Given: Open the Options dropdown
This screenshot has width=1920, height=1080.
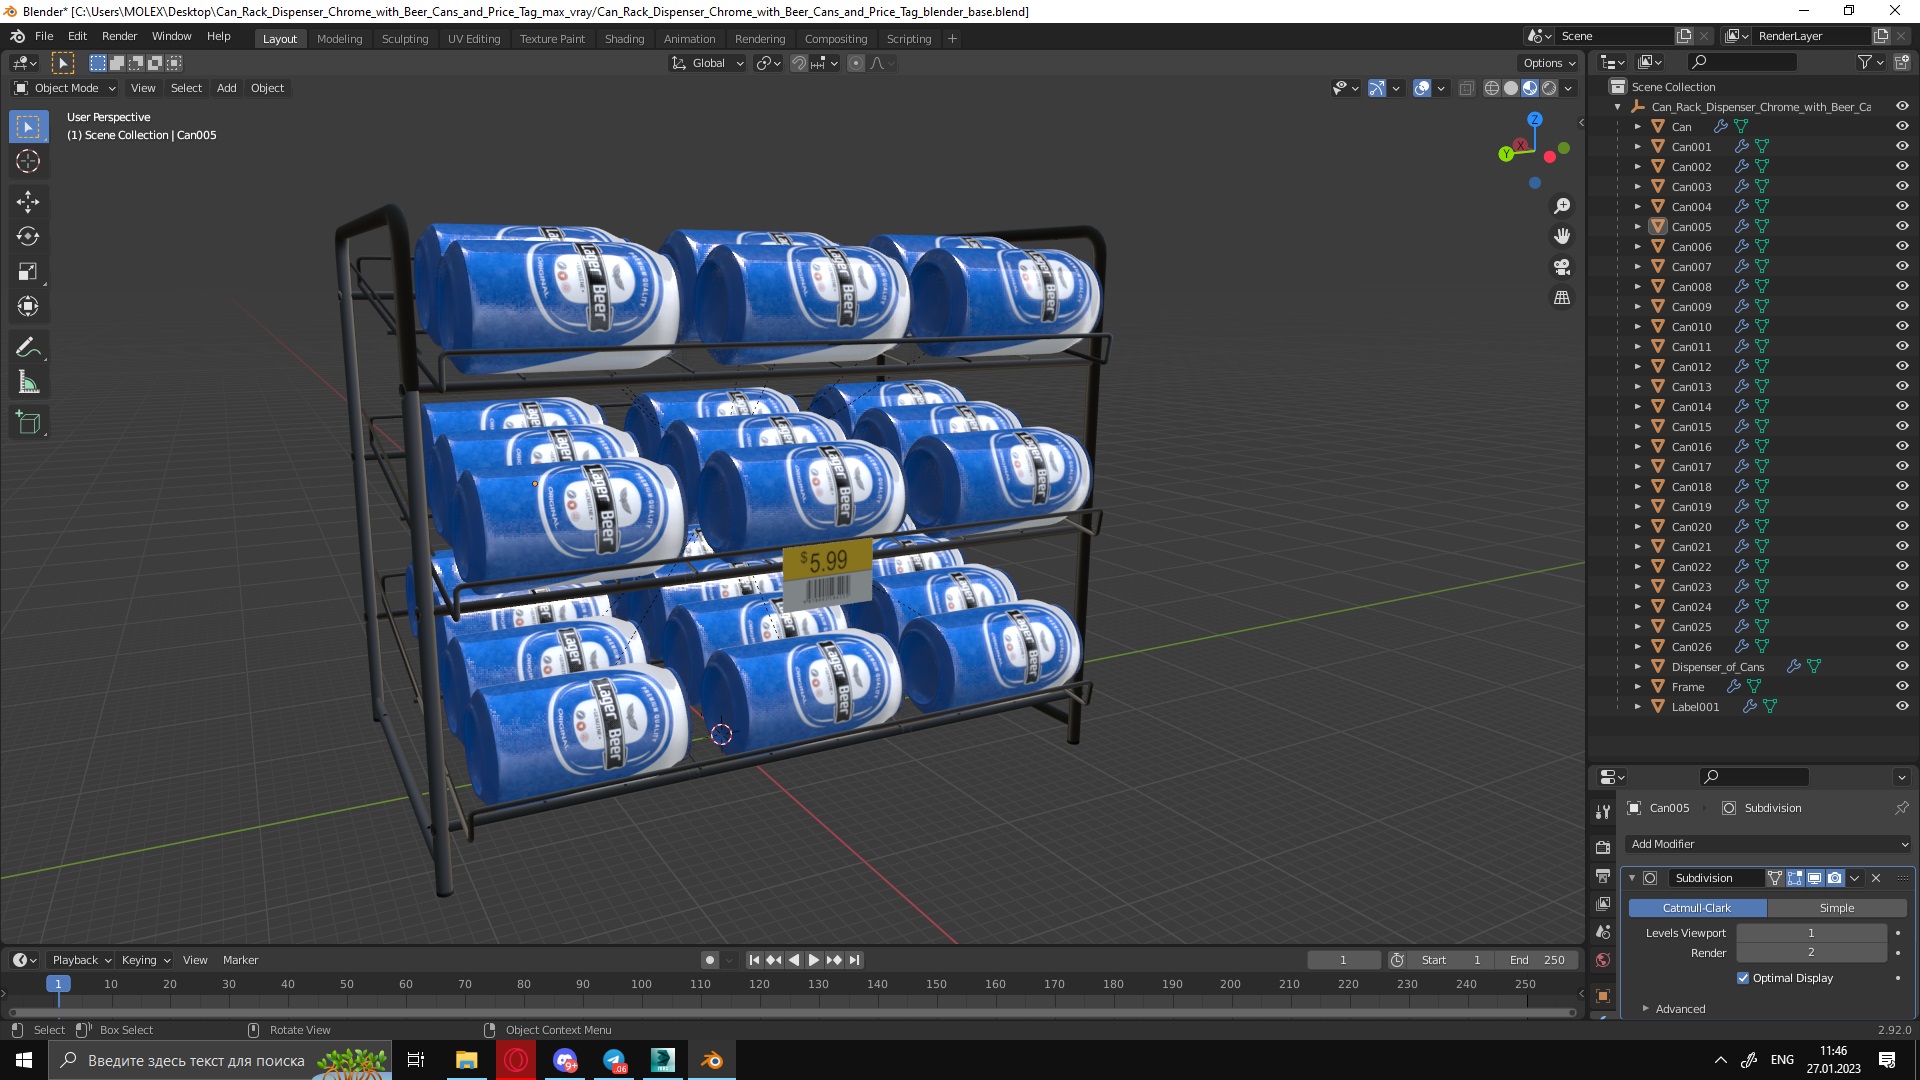Looking at the screenshot, I should (x=1549, y=63).
